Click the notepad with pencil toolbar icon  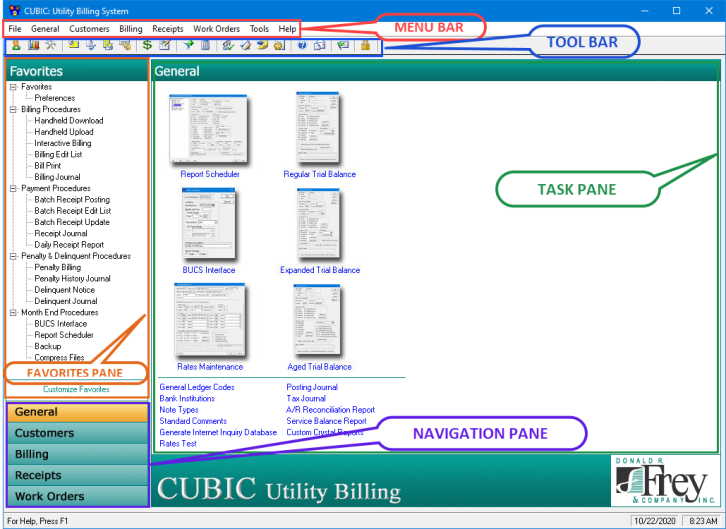coord(165,45)
